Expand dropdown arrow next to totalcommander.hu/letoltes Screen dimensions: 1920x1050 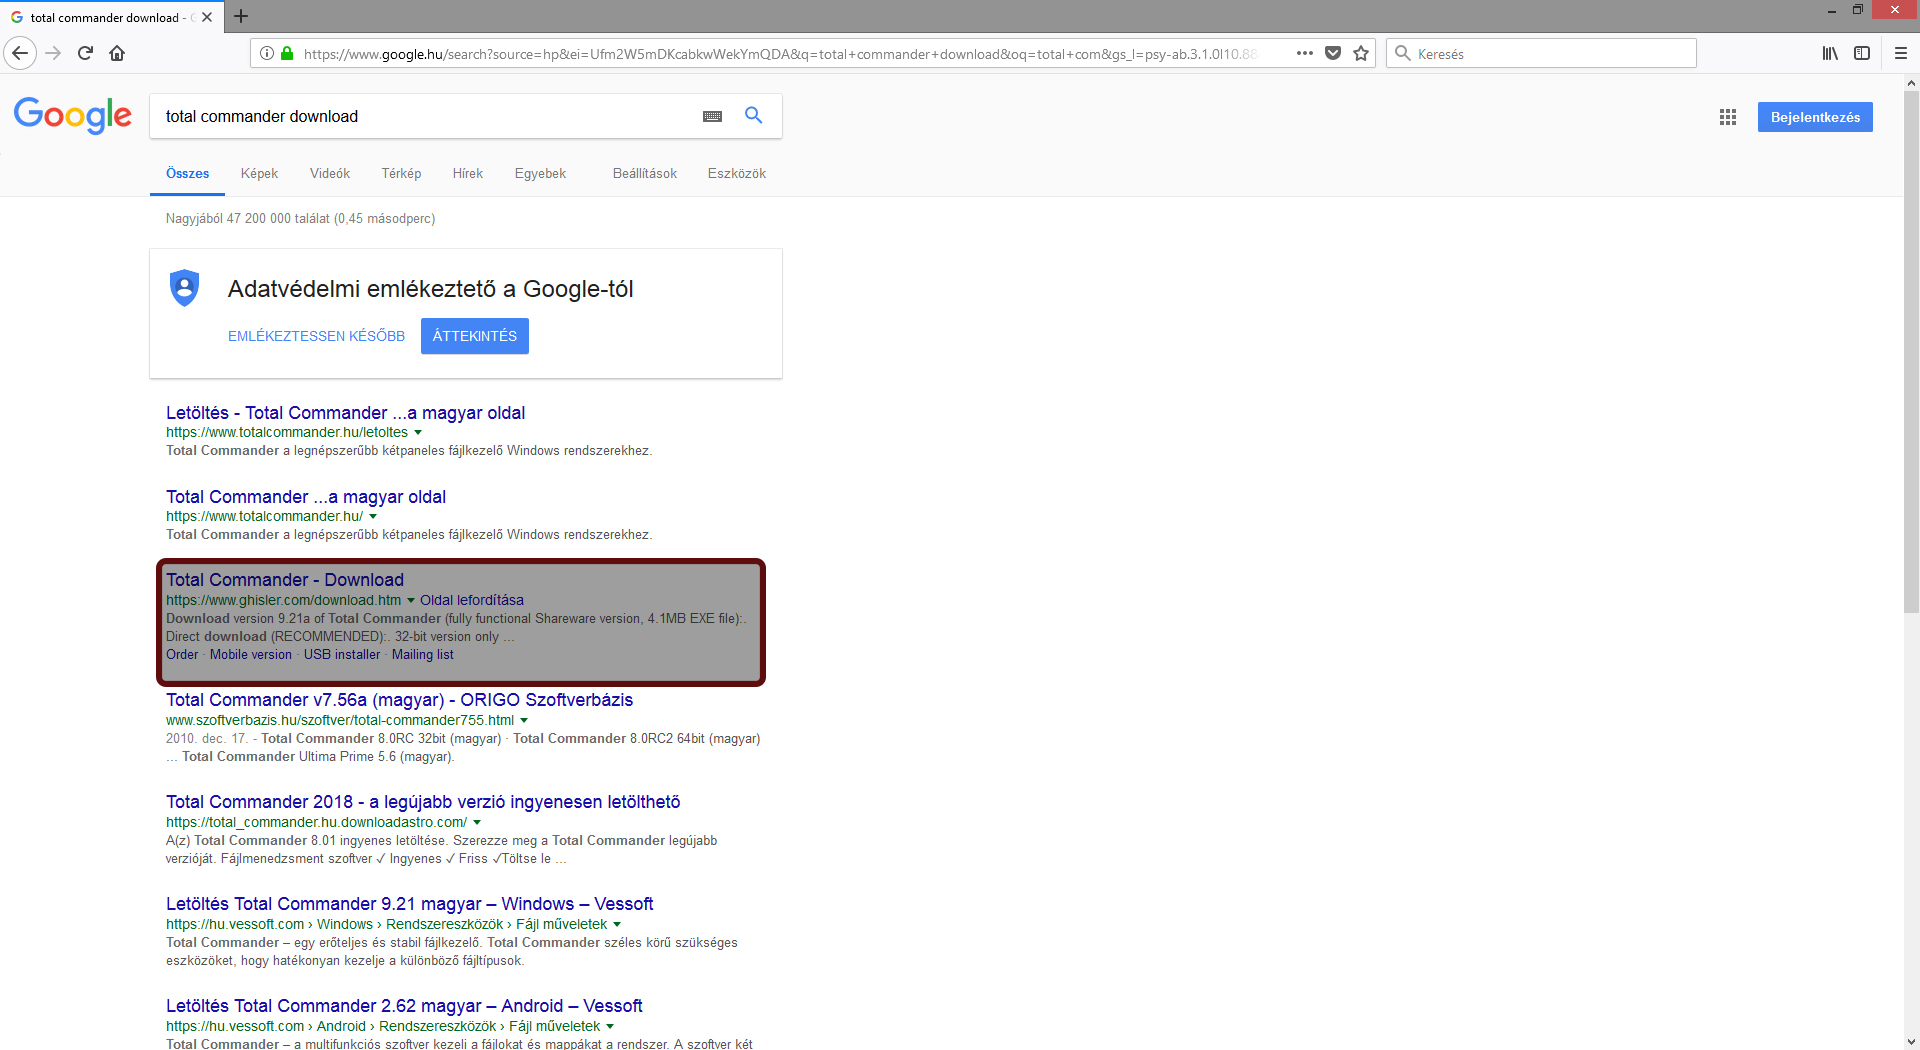(x=418, y=433)
